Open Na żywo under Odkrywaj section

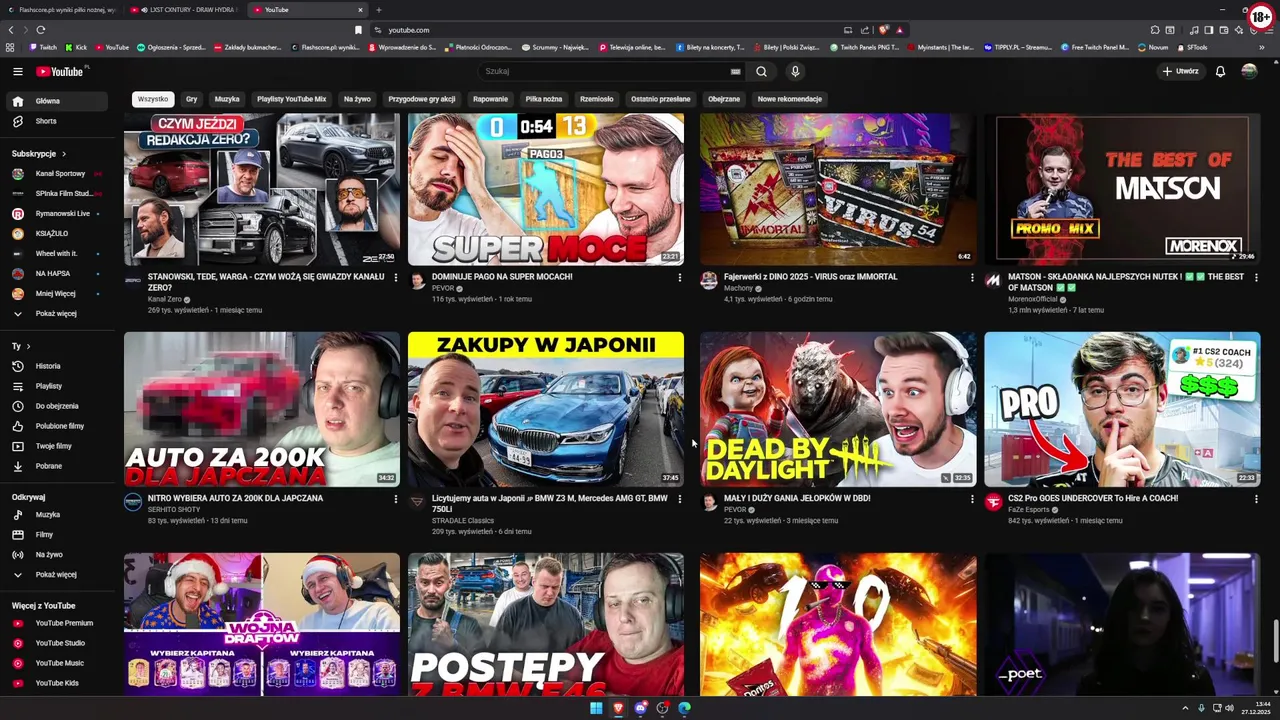tap(56, 554)
